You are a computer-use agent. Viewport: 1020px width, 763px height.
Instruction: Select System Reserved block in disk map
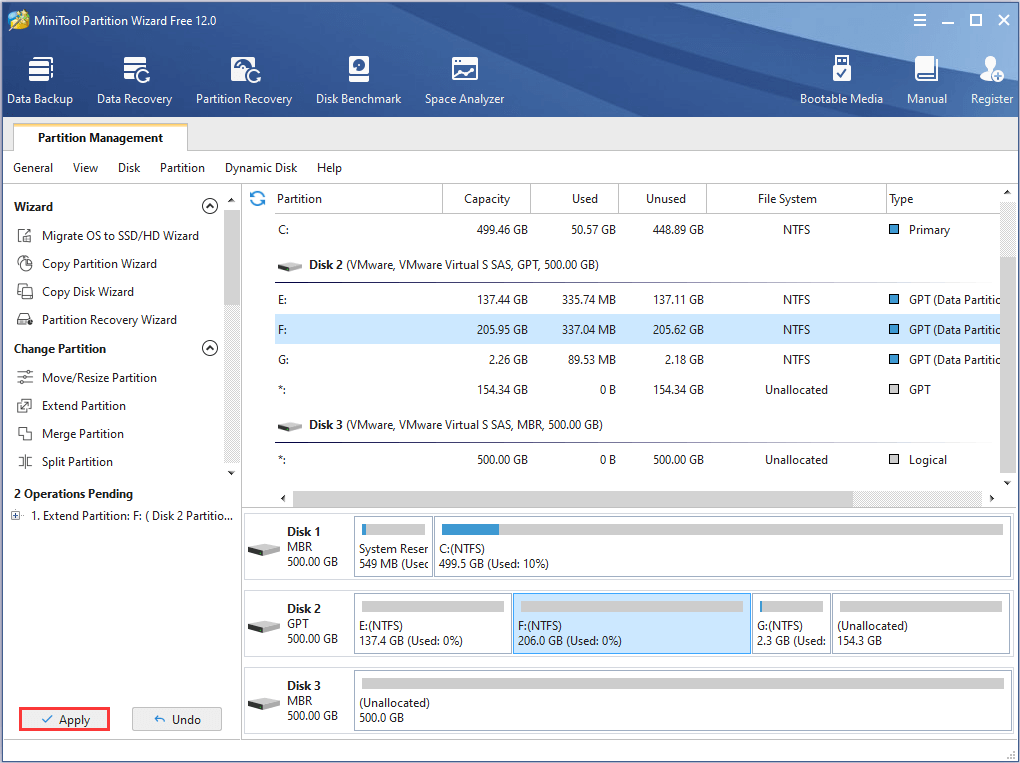[x=394, y=546]
